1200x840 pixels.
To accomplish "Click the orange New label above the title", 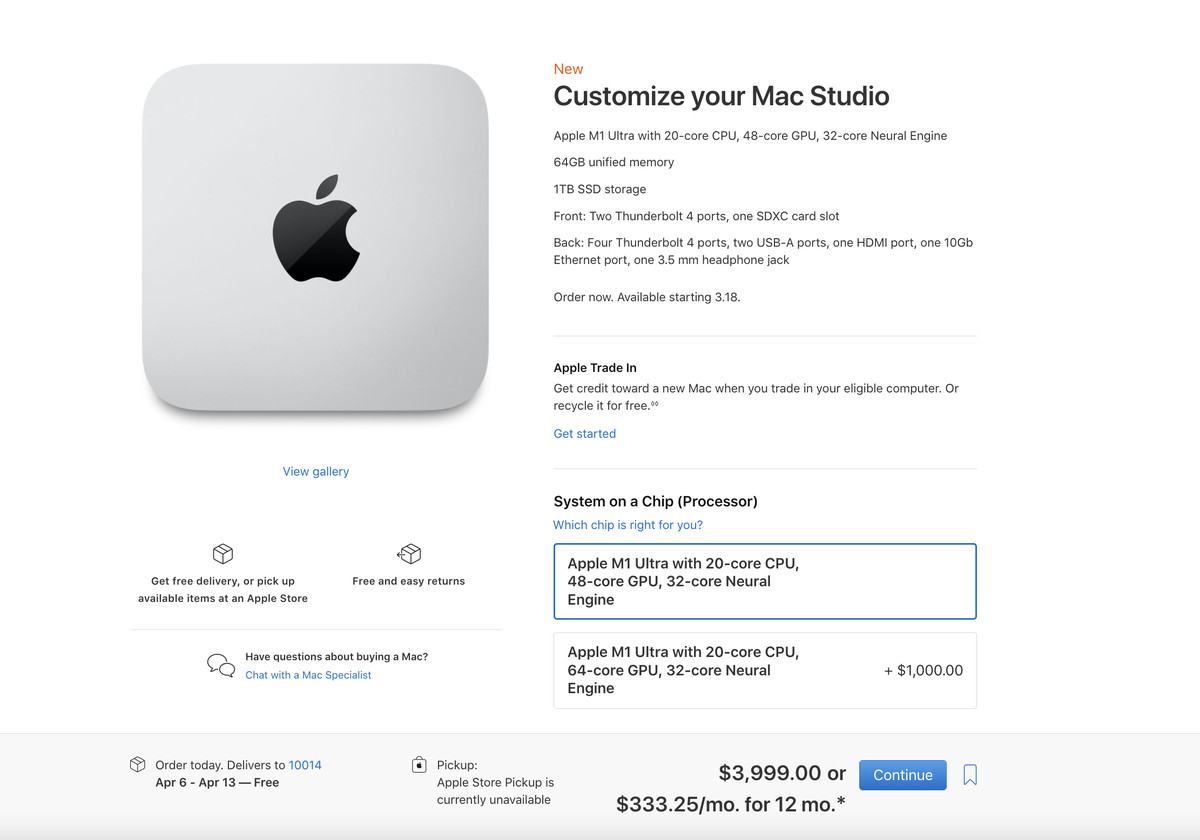I will [x=568, y=69].
